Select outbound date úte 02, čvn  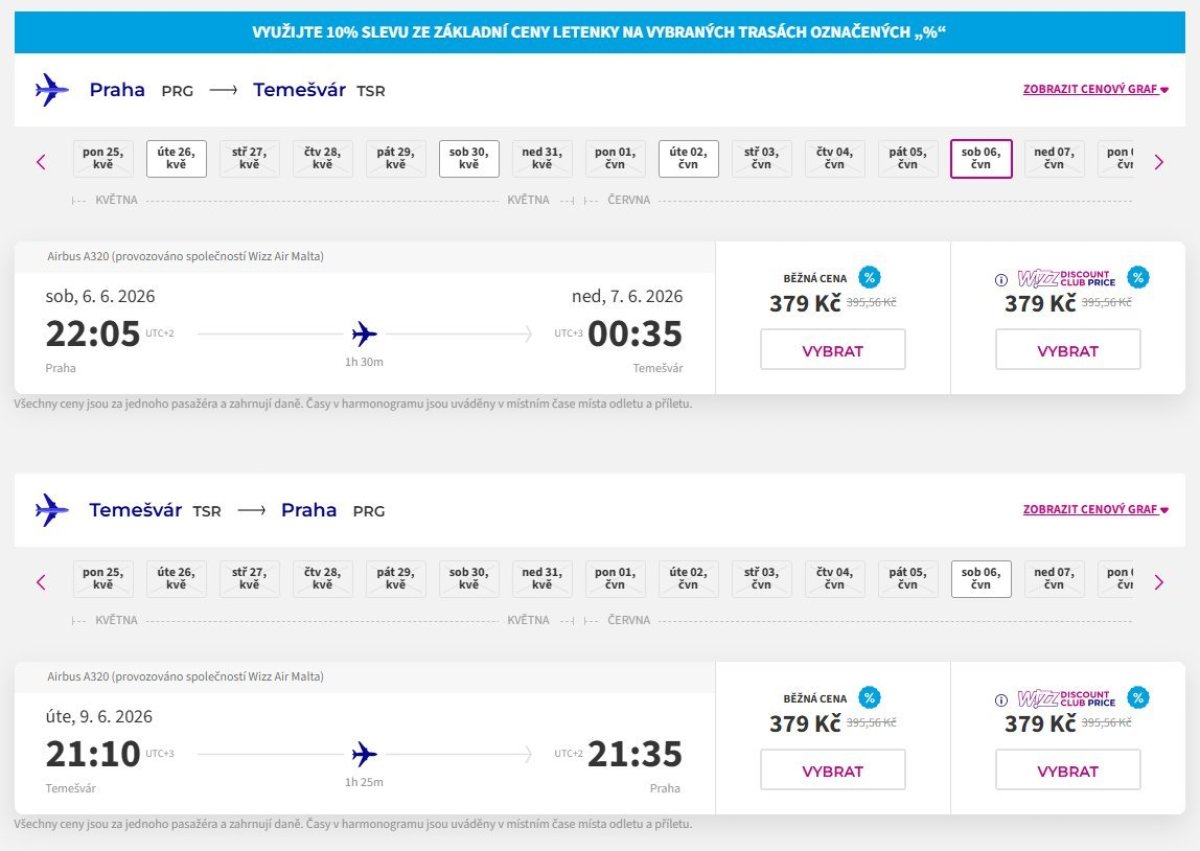688,159
